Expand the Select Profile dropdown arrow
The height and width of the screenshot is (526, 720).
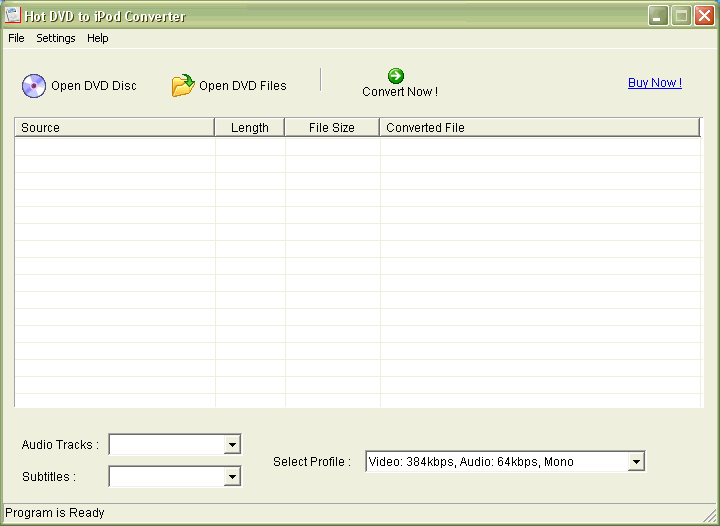click(636, 462)
